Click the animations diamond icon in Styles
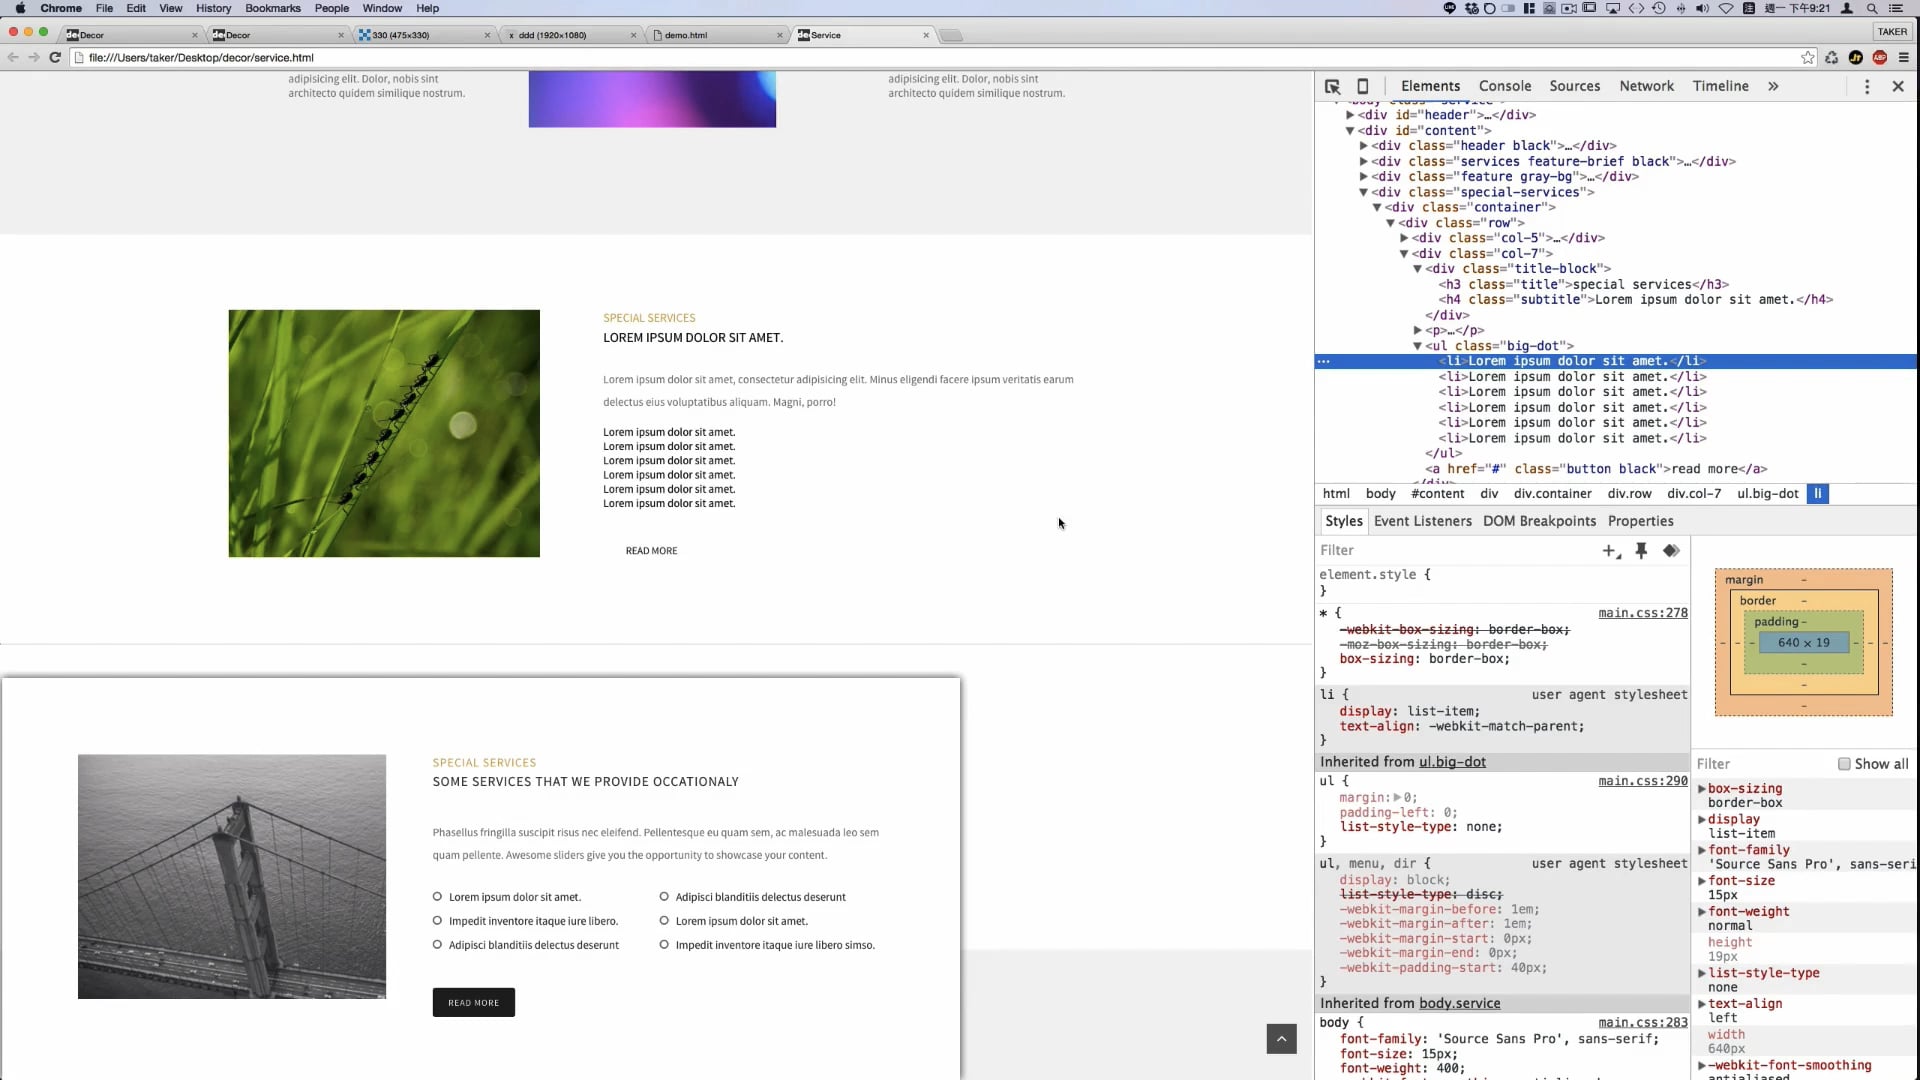Image resolution: width=1920 pixels, height=1080 pixels. [x=1671, y=551]
